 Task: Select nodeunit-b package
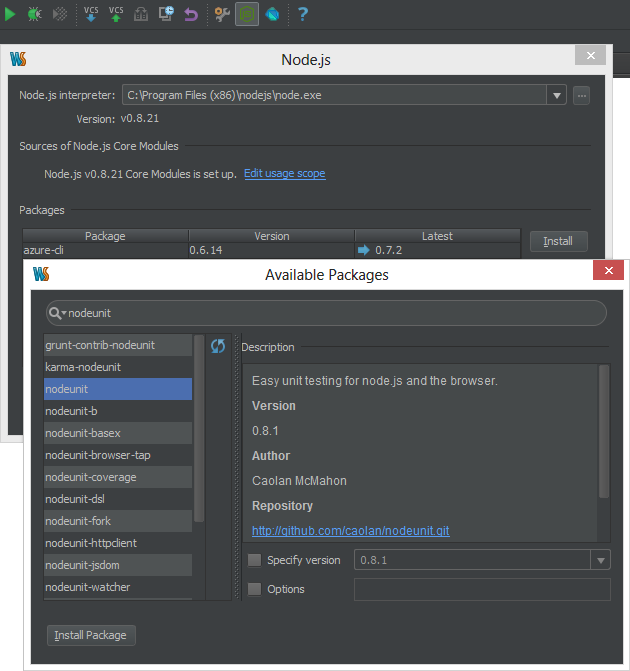118,411
